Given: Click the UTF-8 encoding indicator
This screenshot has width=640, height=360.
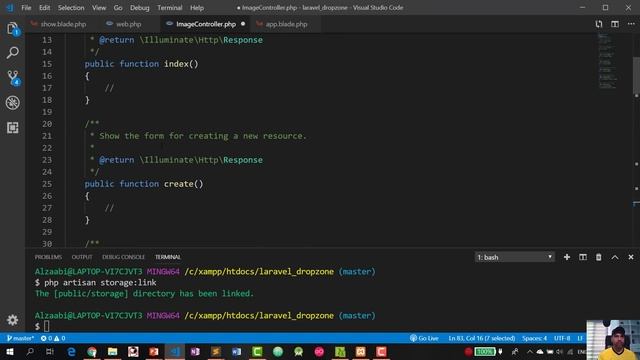Looking at the screenshot, I should (x=562, y=338).
